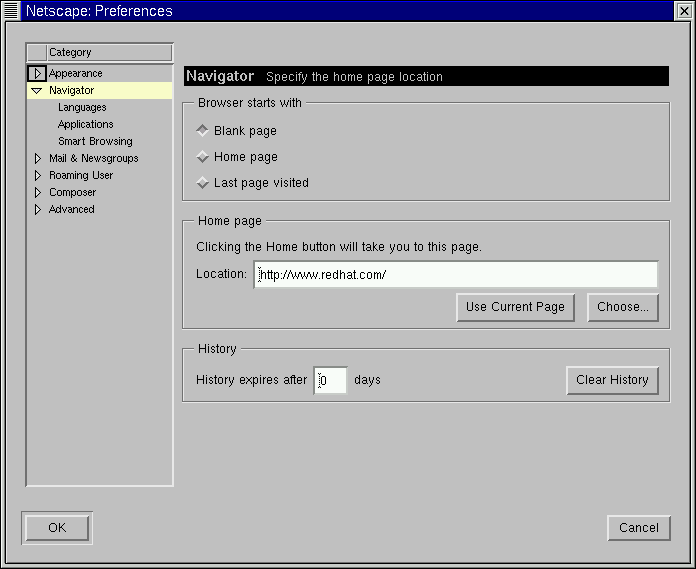The width and height of the screenshot is (696, 569).
Task: Collapse the Navigator category arrow
Action: coord(37,91)
